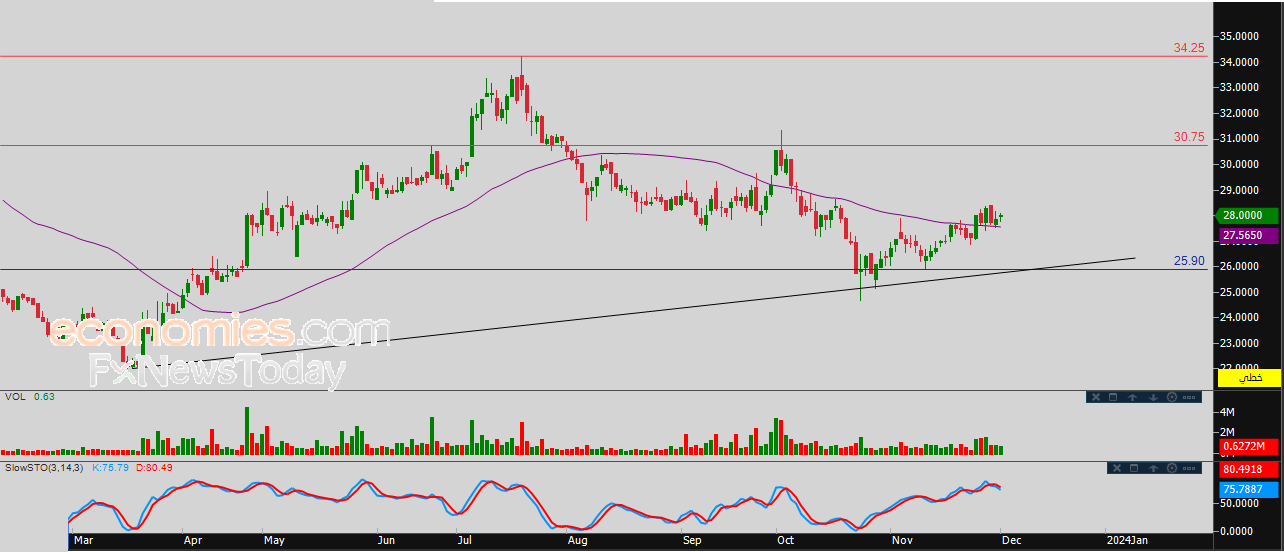Click the SlowSTO(3,14,3) indicator label
1284x552 pixels.
pyautogui.click(x=46, y=467)
